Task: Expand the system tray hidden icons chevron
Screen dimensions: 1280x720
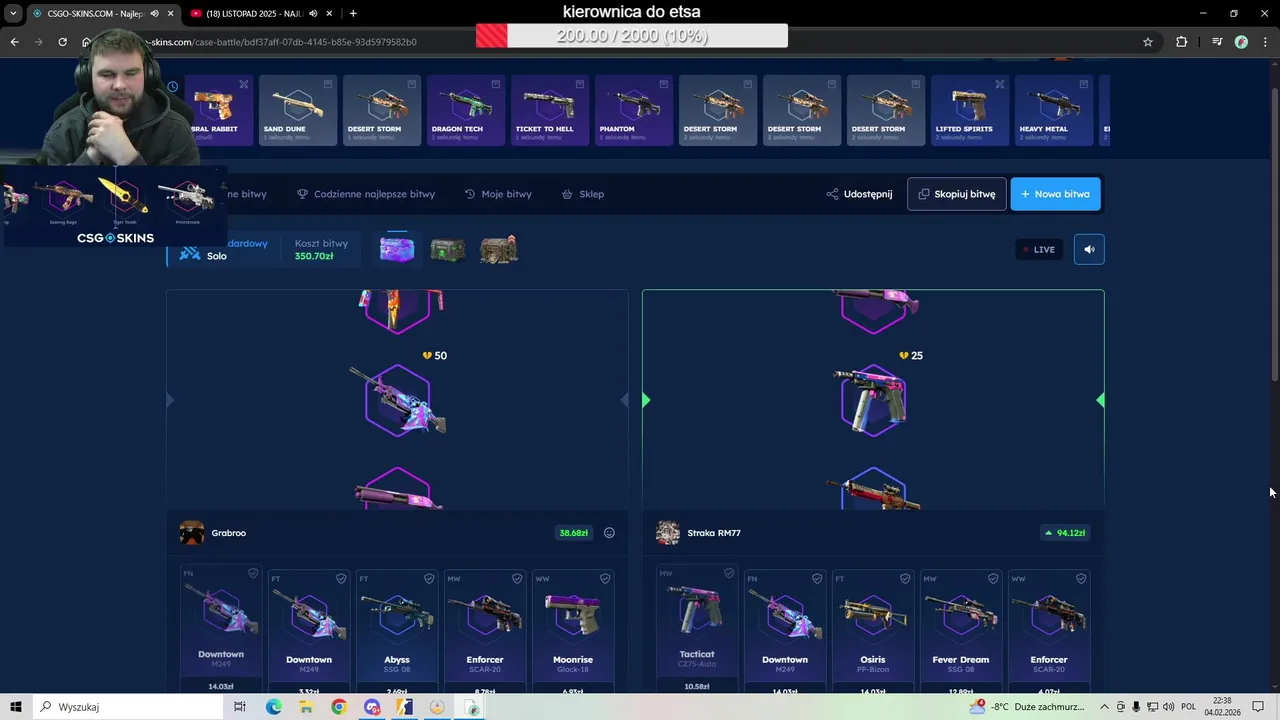Action: click(x=1105, y=707)
